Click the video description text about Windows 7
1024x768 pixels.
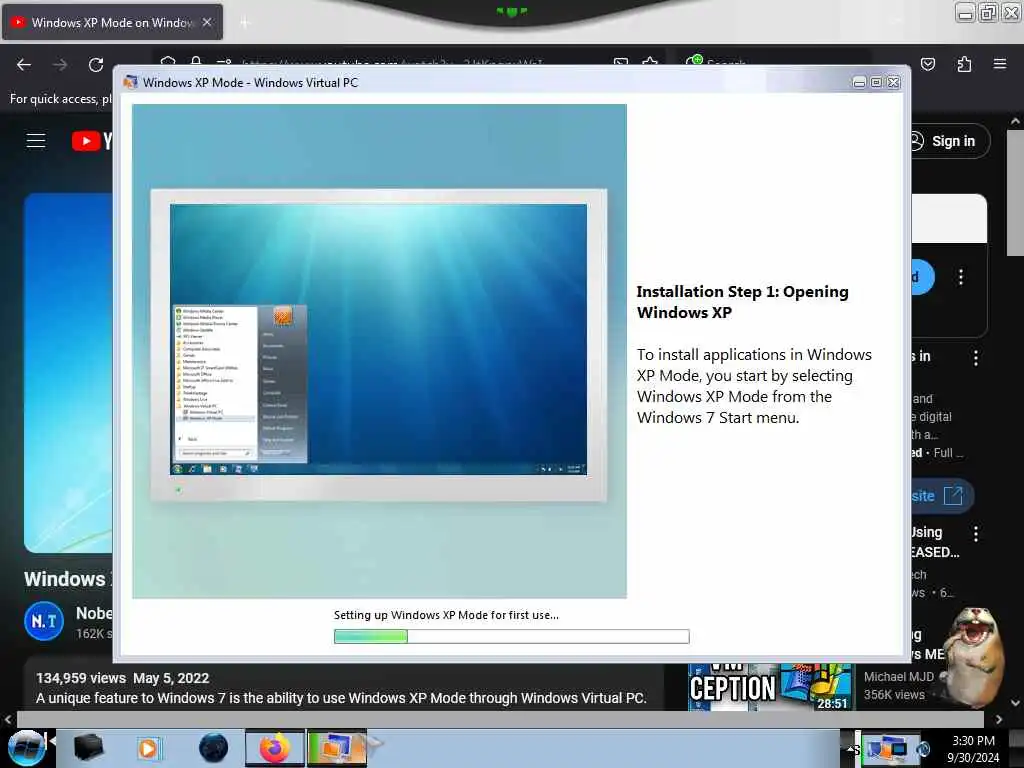coord(341,698)
